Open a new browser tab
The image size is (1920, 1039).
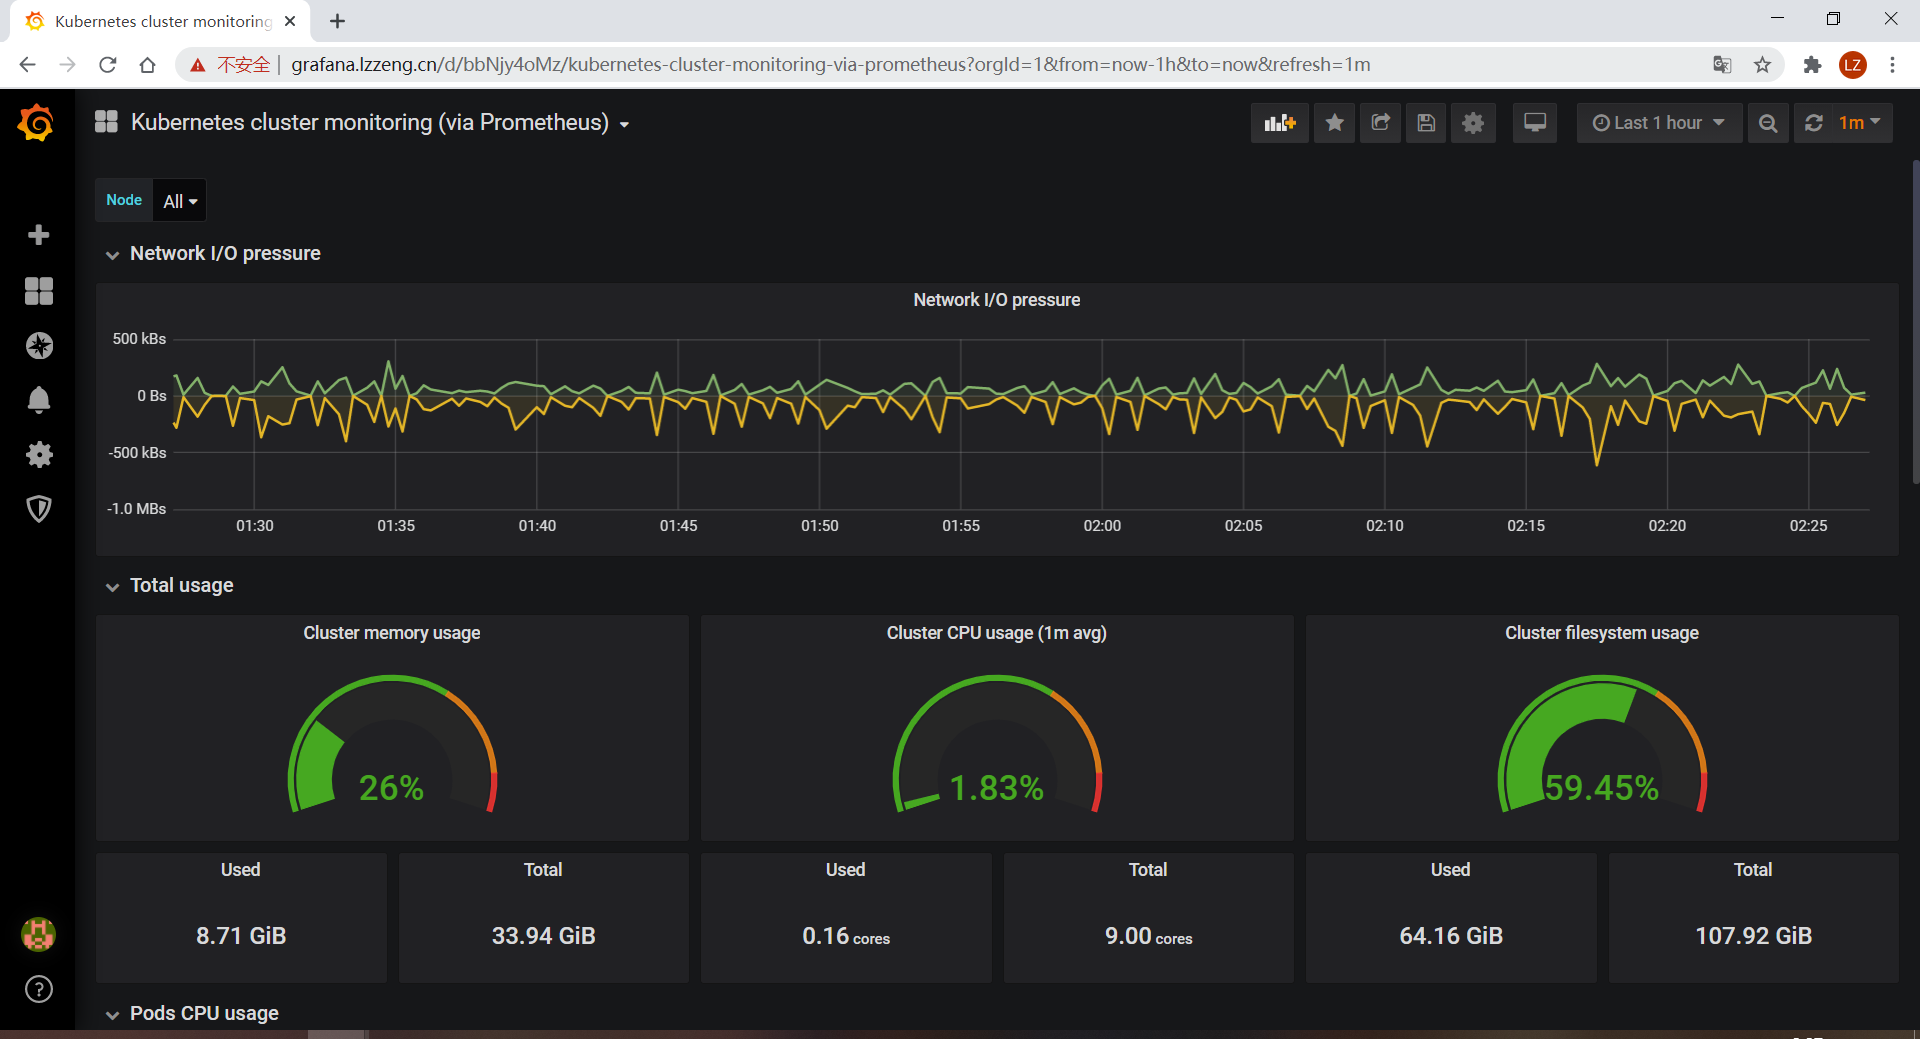[x=338, y=21]
